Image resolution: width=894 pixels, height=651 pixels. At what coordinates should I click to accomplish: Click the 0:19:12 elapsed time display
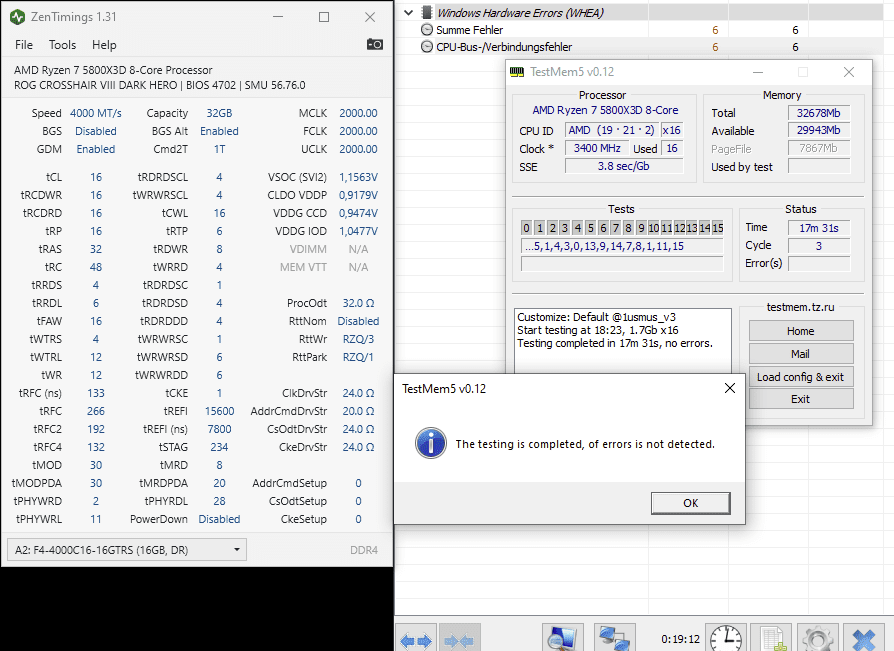[x=680, y=639]
